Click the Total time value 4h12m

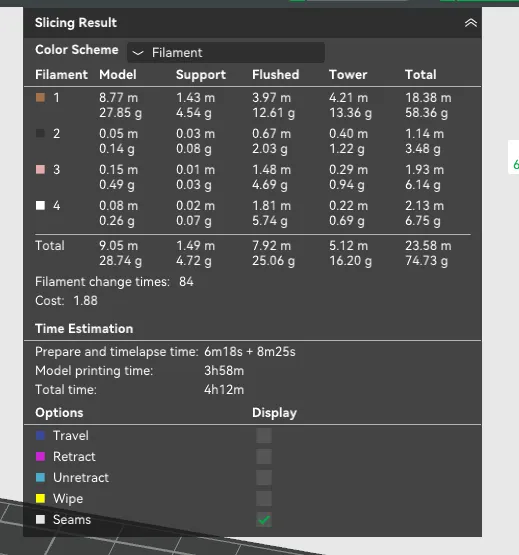pos(224,390)
